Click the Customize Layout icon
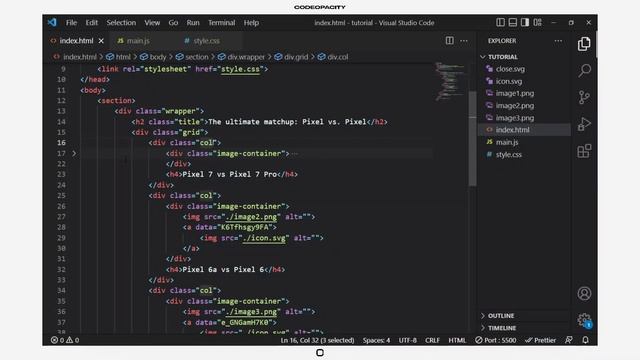Screen dimensions: 640x360 (538, 22)
